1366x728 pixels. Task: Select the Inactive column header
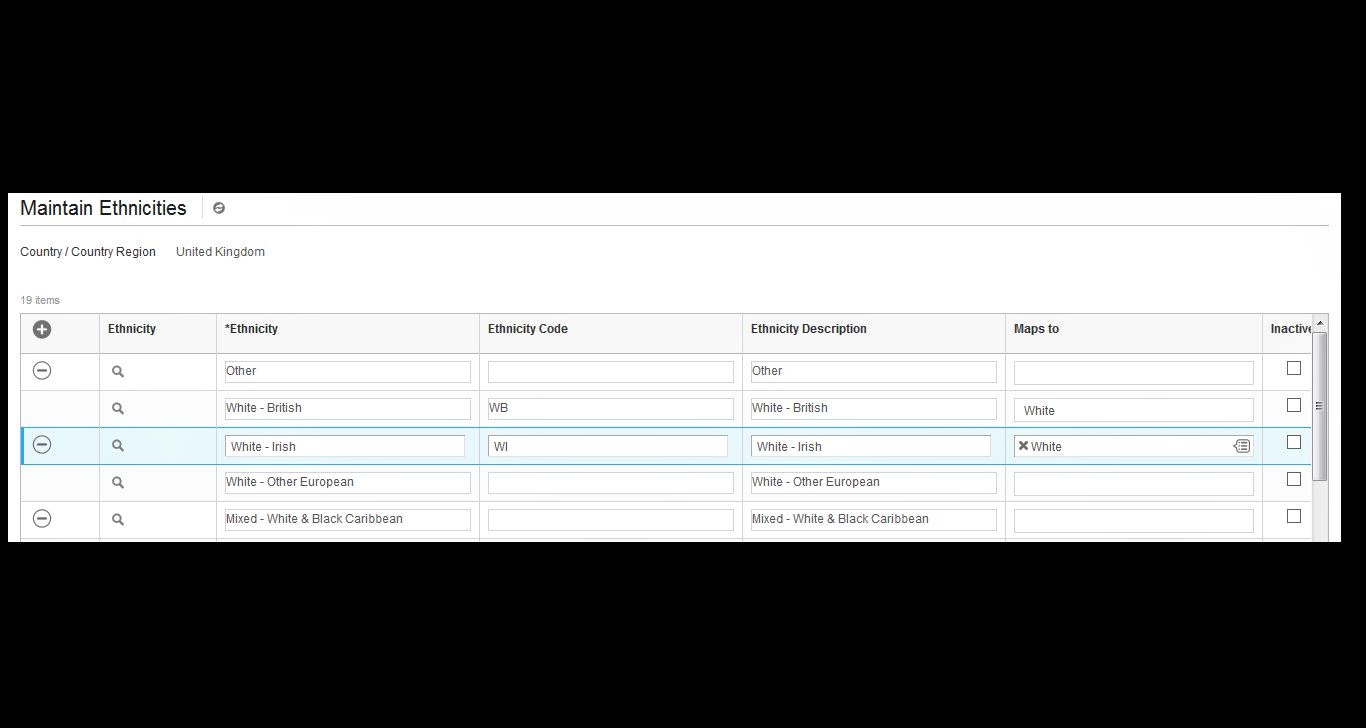1289,328
